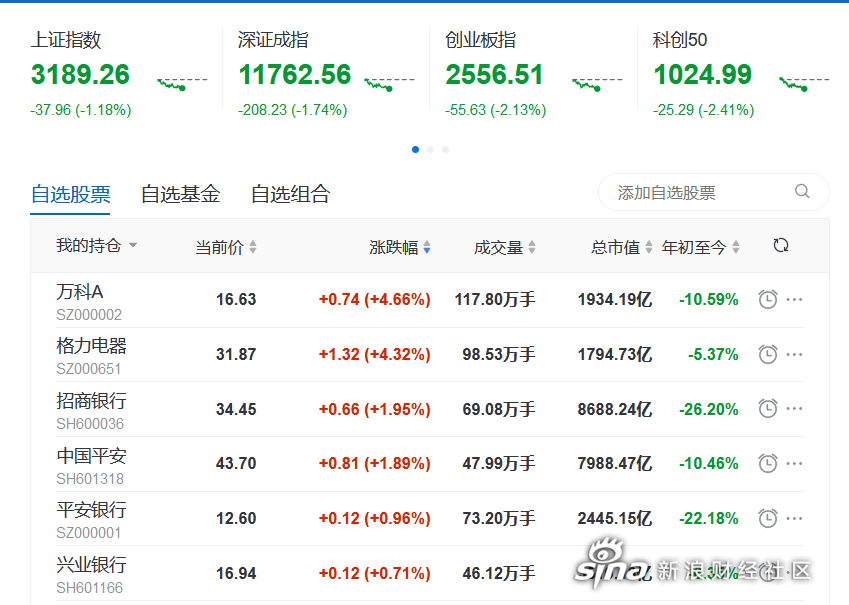This screenshot has height=605, width=849.
Task: Click 招商银行 market cap 8688.24亿
Action: (615, 409)
